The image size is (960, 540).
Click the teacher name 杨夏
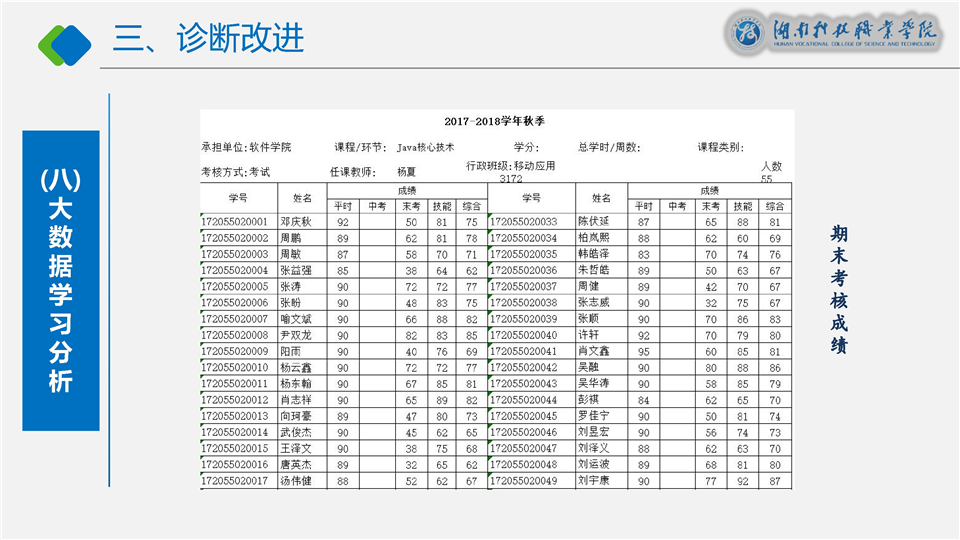click(x=407, y=172)
